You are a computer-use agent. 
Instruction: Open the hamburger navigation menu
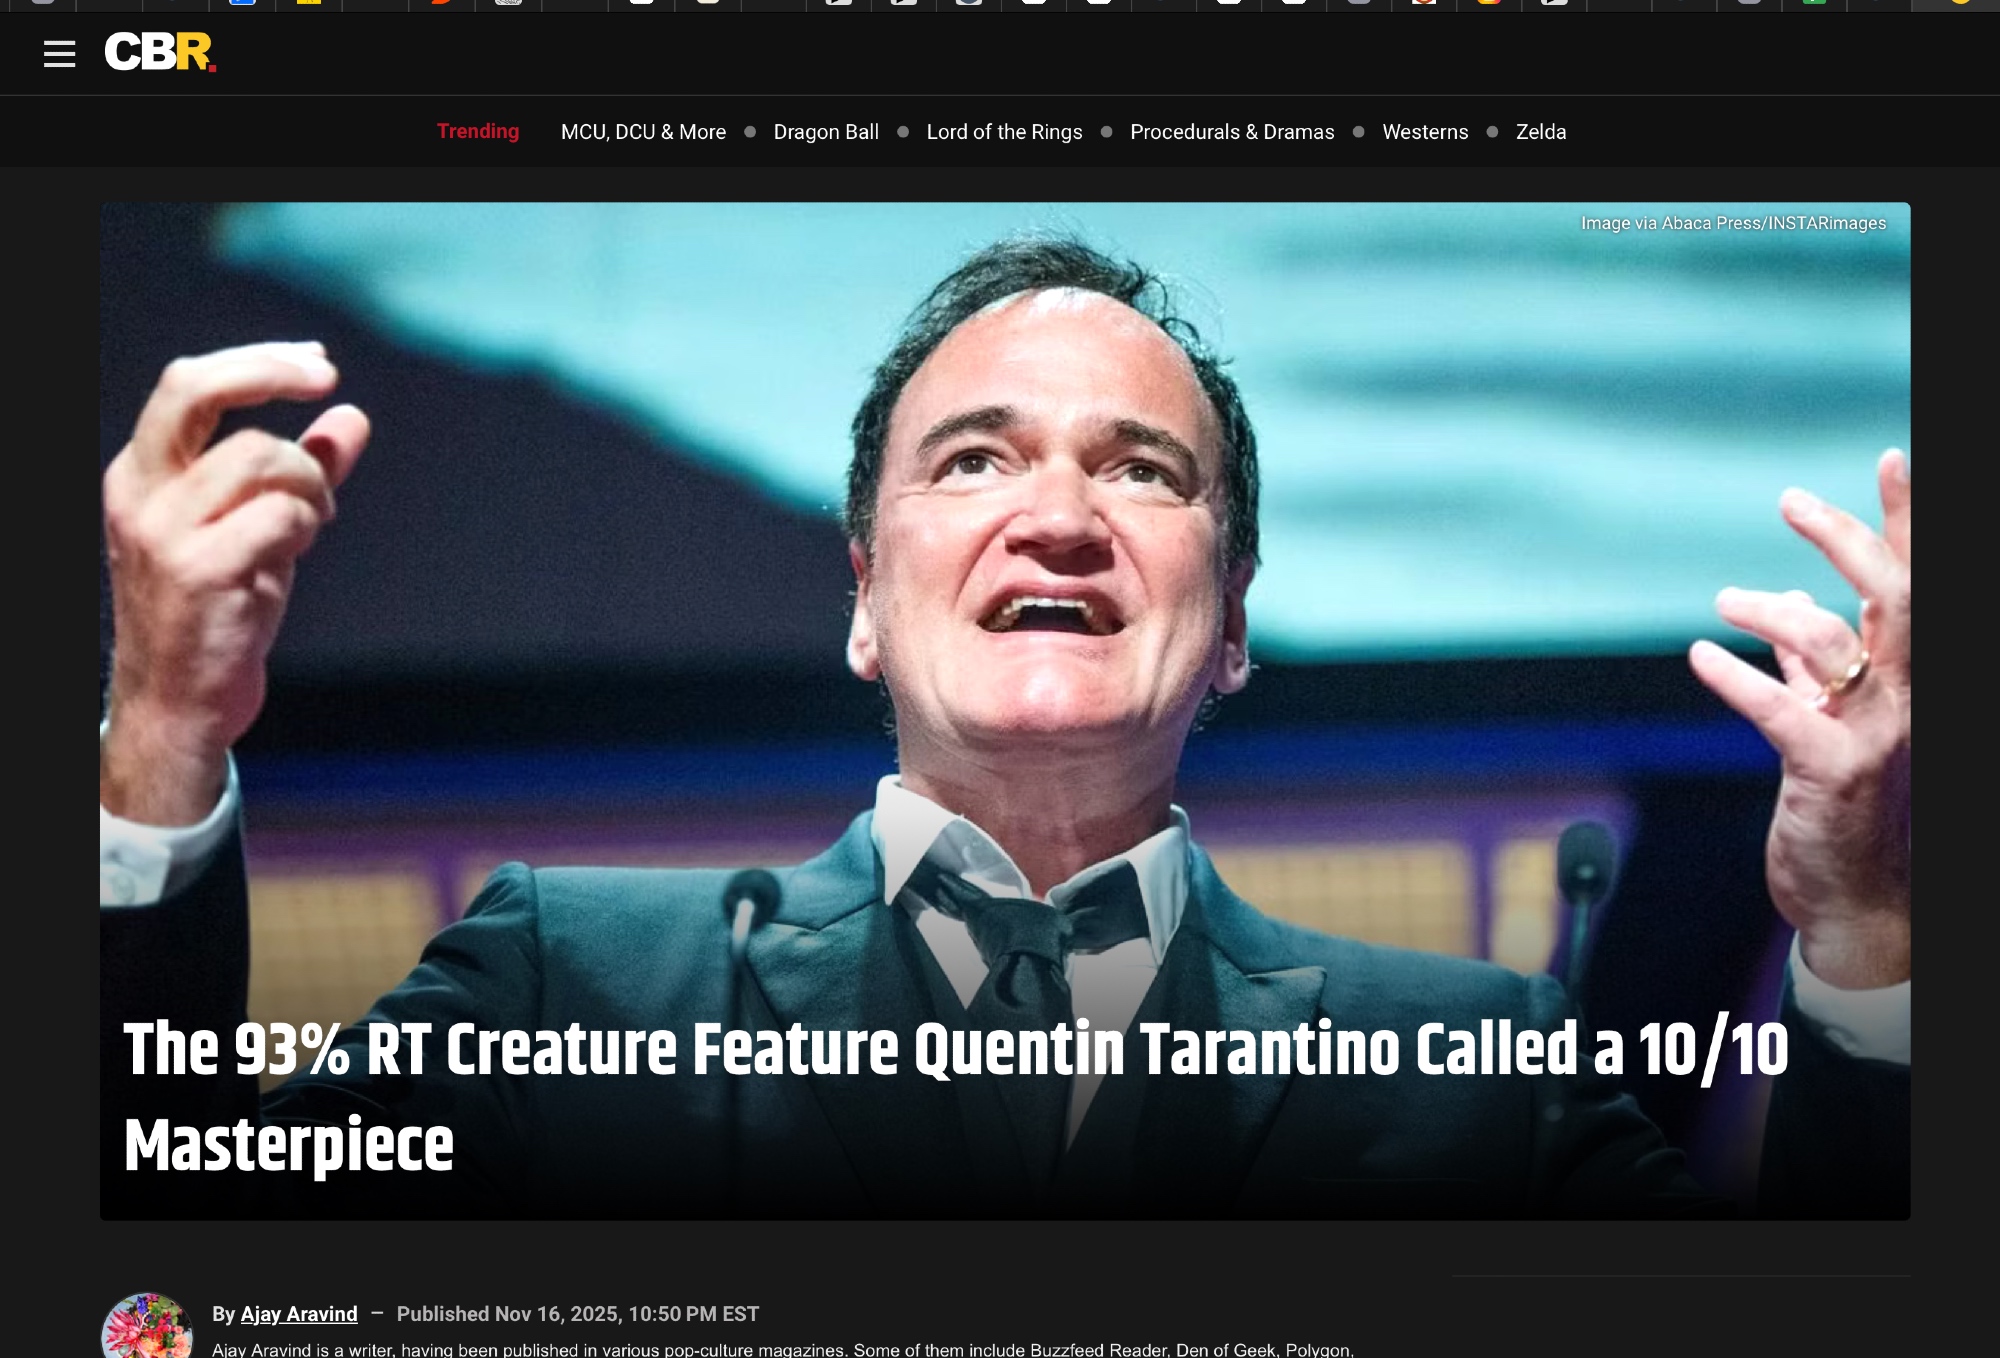60,54
